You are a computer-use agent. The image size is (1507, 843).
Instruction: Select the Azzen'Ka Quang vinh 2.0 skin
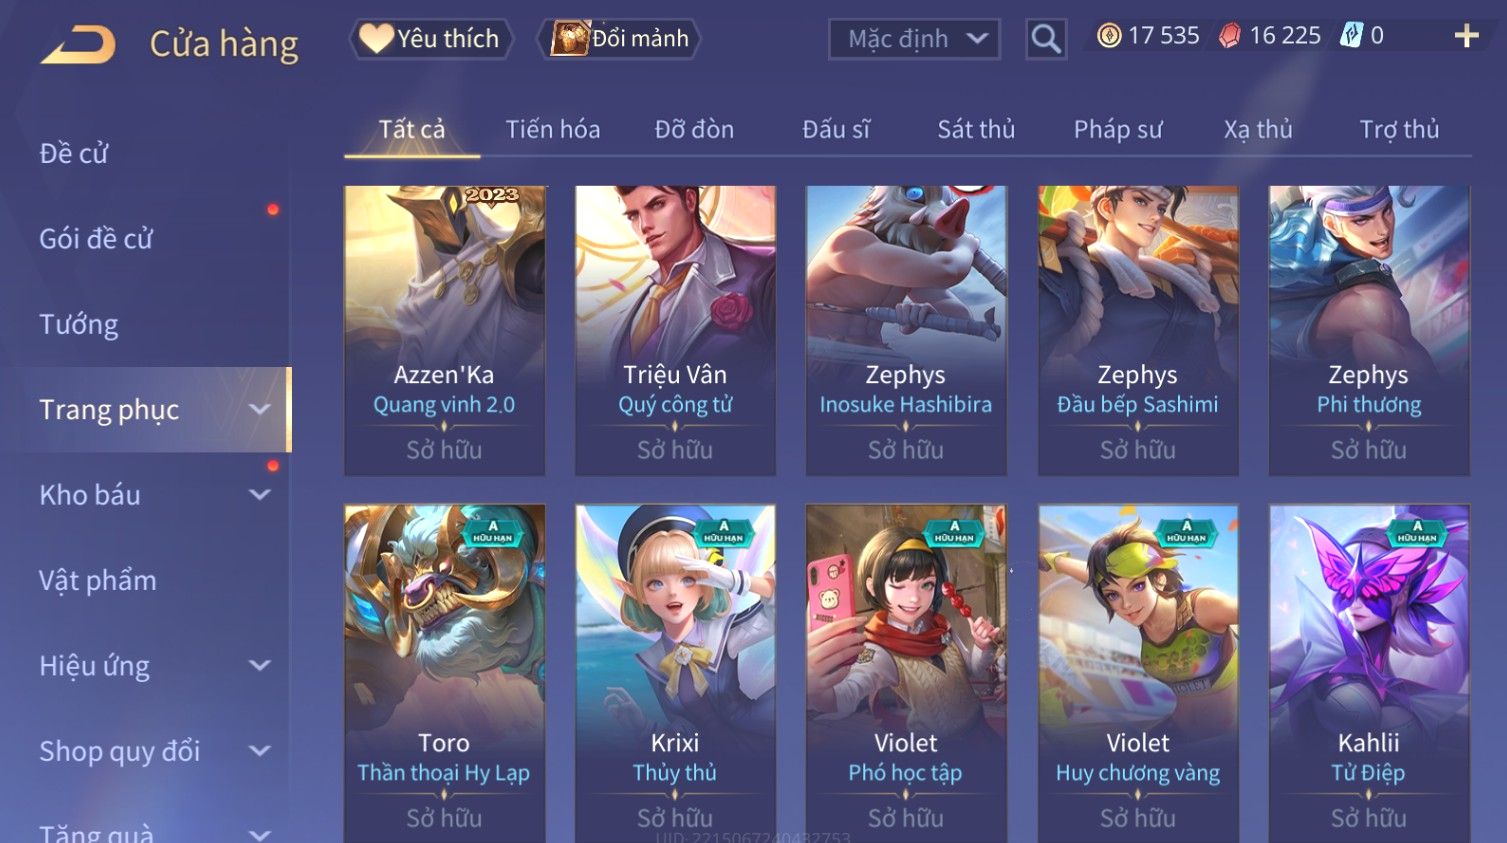point(444,330)
